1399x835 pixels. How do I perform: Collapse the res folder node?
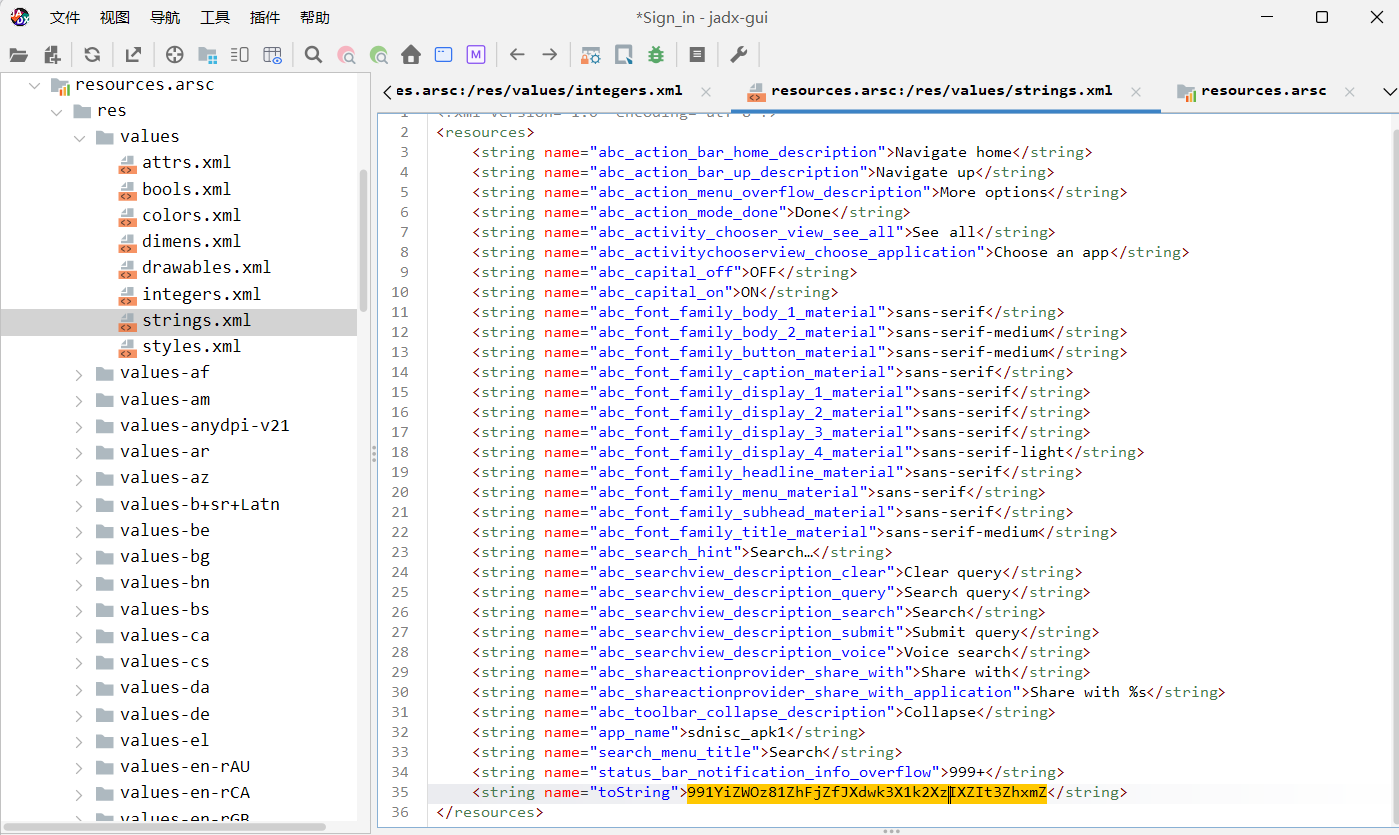pyautogui.click(x=58, y=111)
